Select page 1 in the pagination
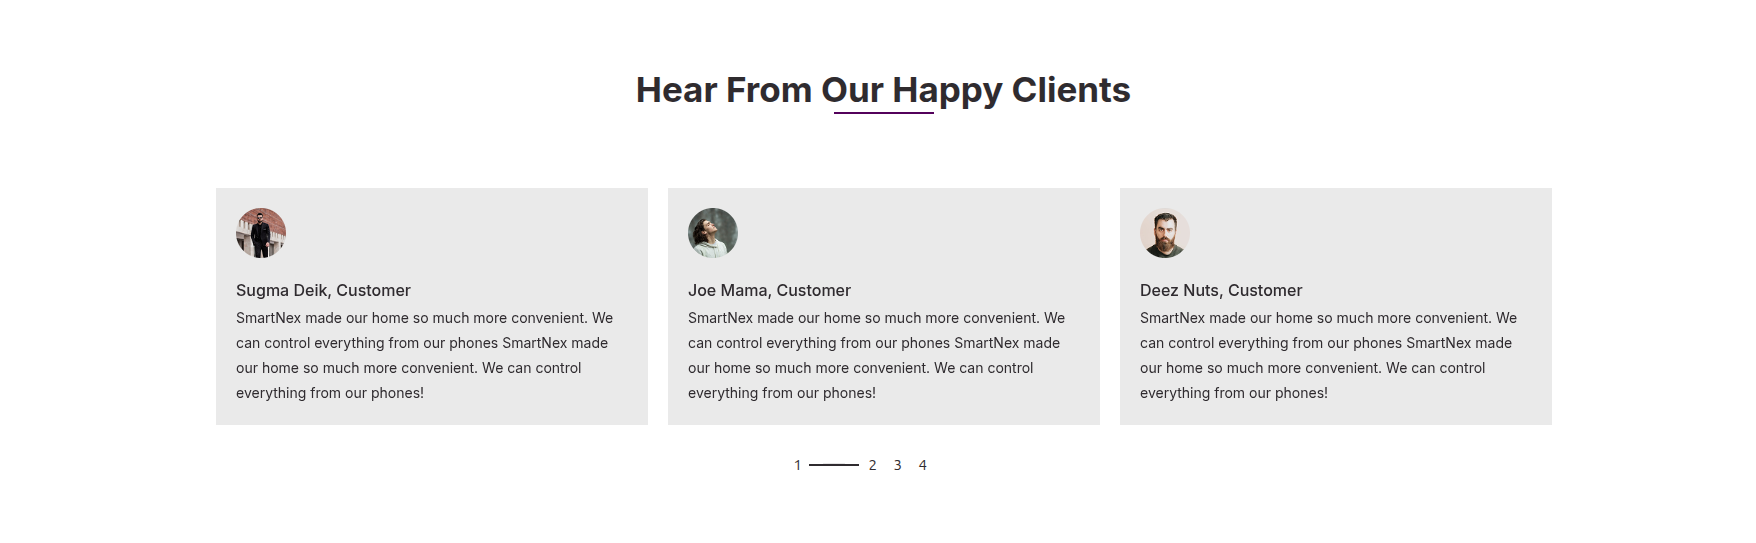This screenshot has height=543, width=1756. [x=797, y=465]
